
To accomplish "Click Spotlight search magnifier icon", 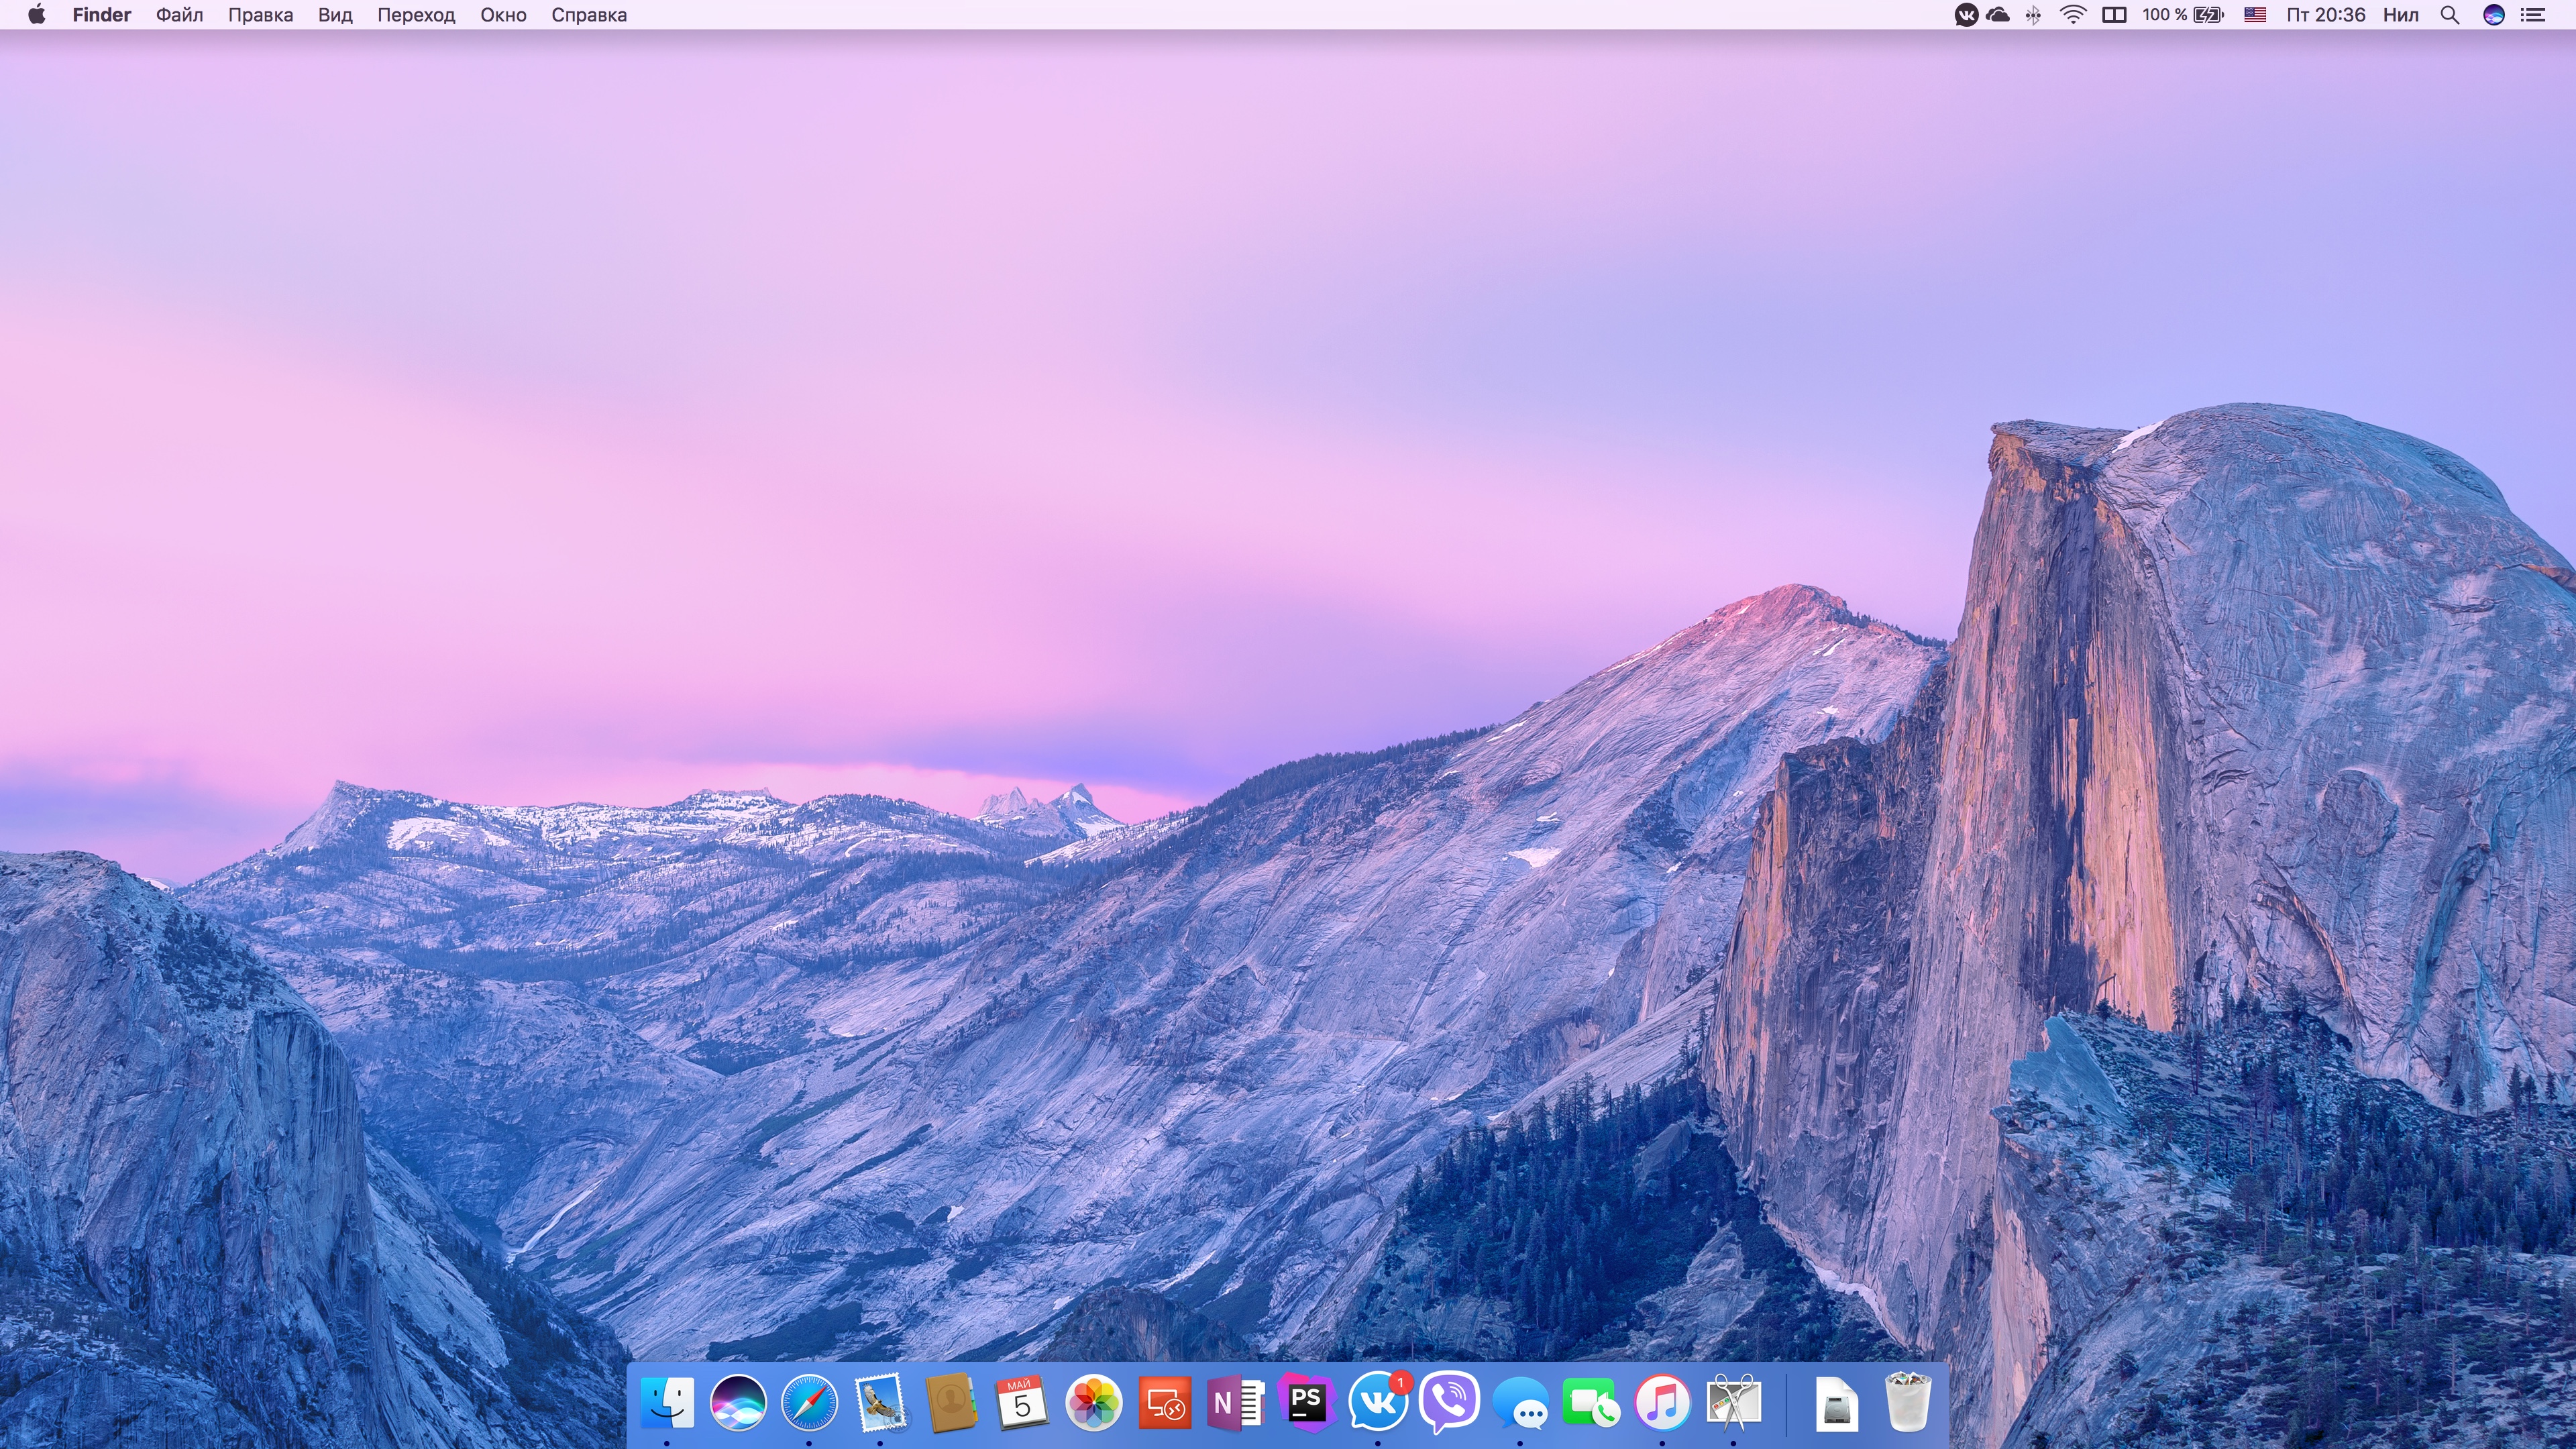I will 2449,15.
